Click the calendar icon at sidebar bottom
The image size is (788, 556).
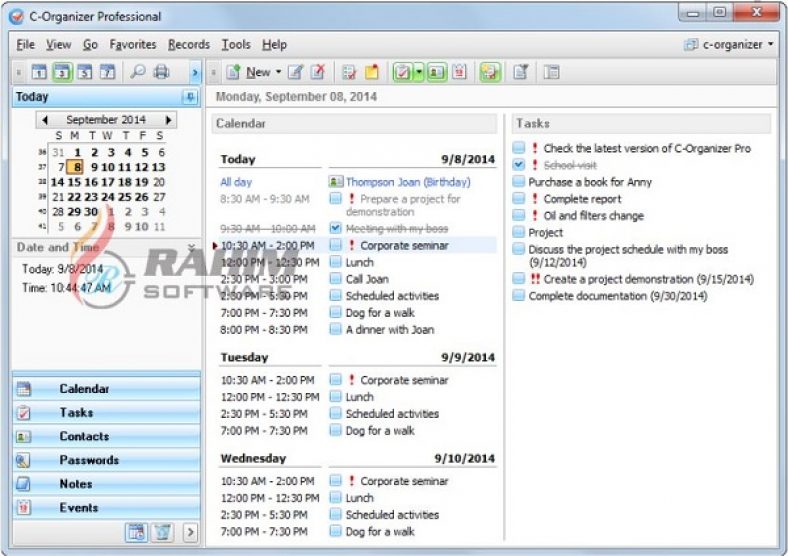click(136, 532)
